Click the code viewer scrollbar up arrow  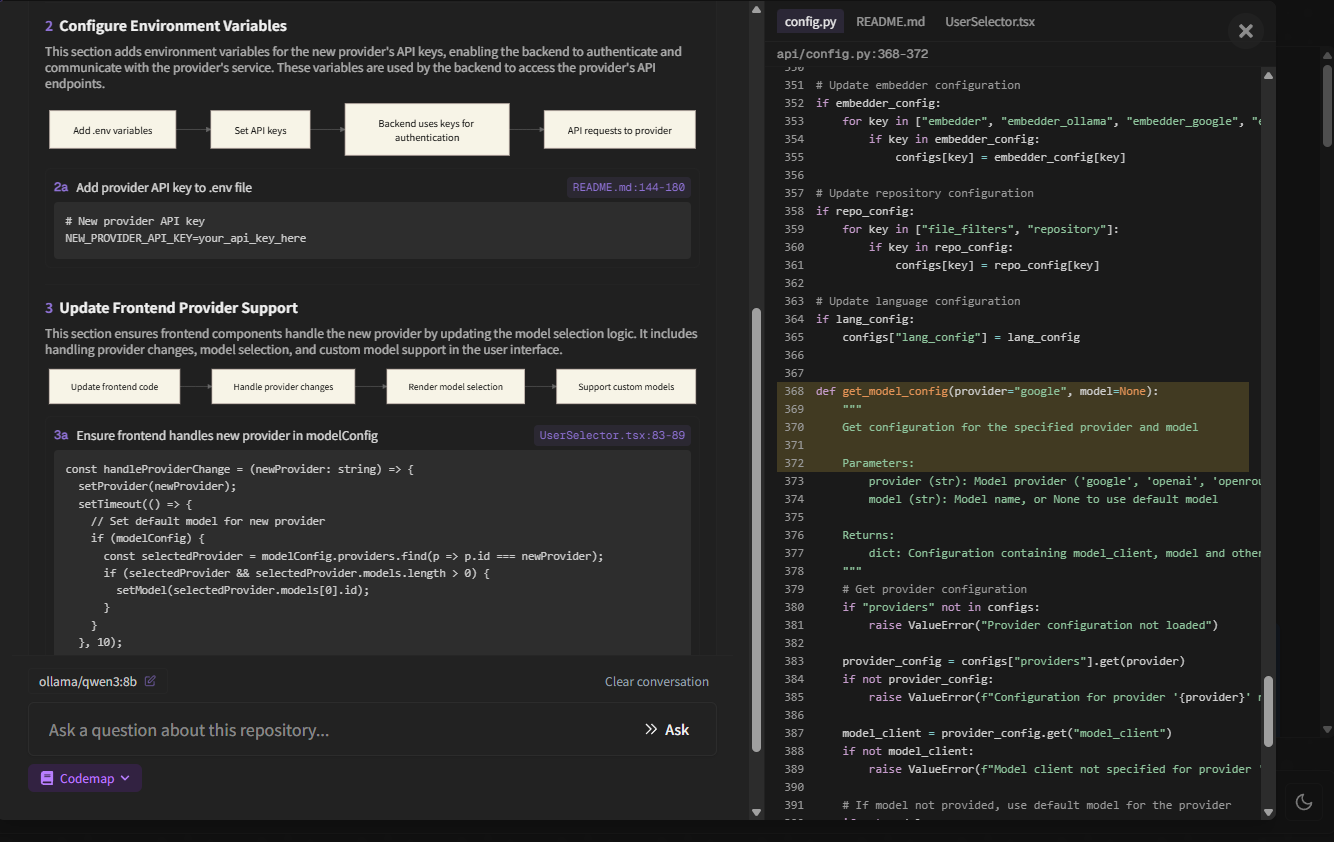click(1268, 75)
